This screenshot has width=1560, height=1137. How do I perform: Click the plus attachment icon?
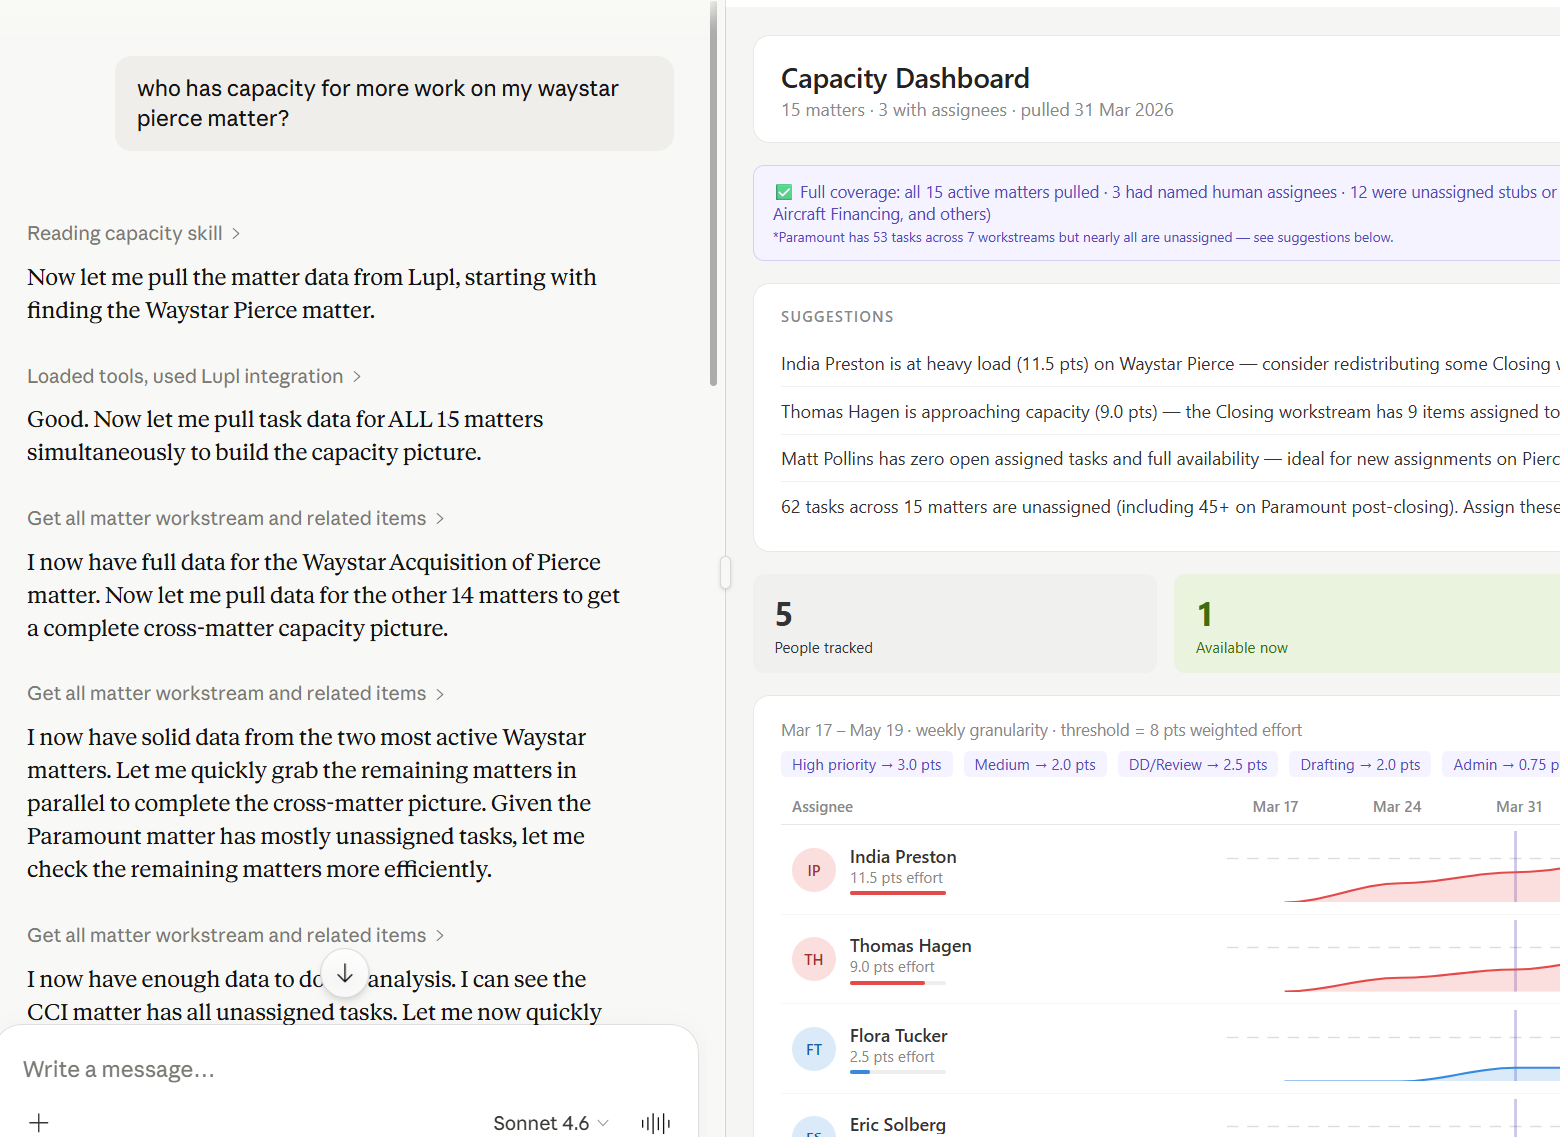click(39, 1123)
